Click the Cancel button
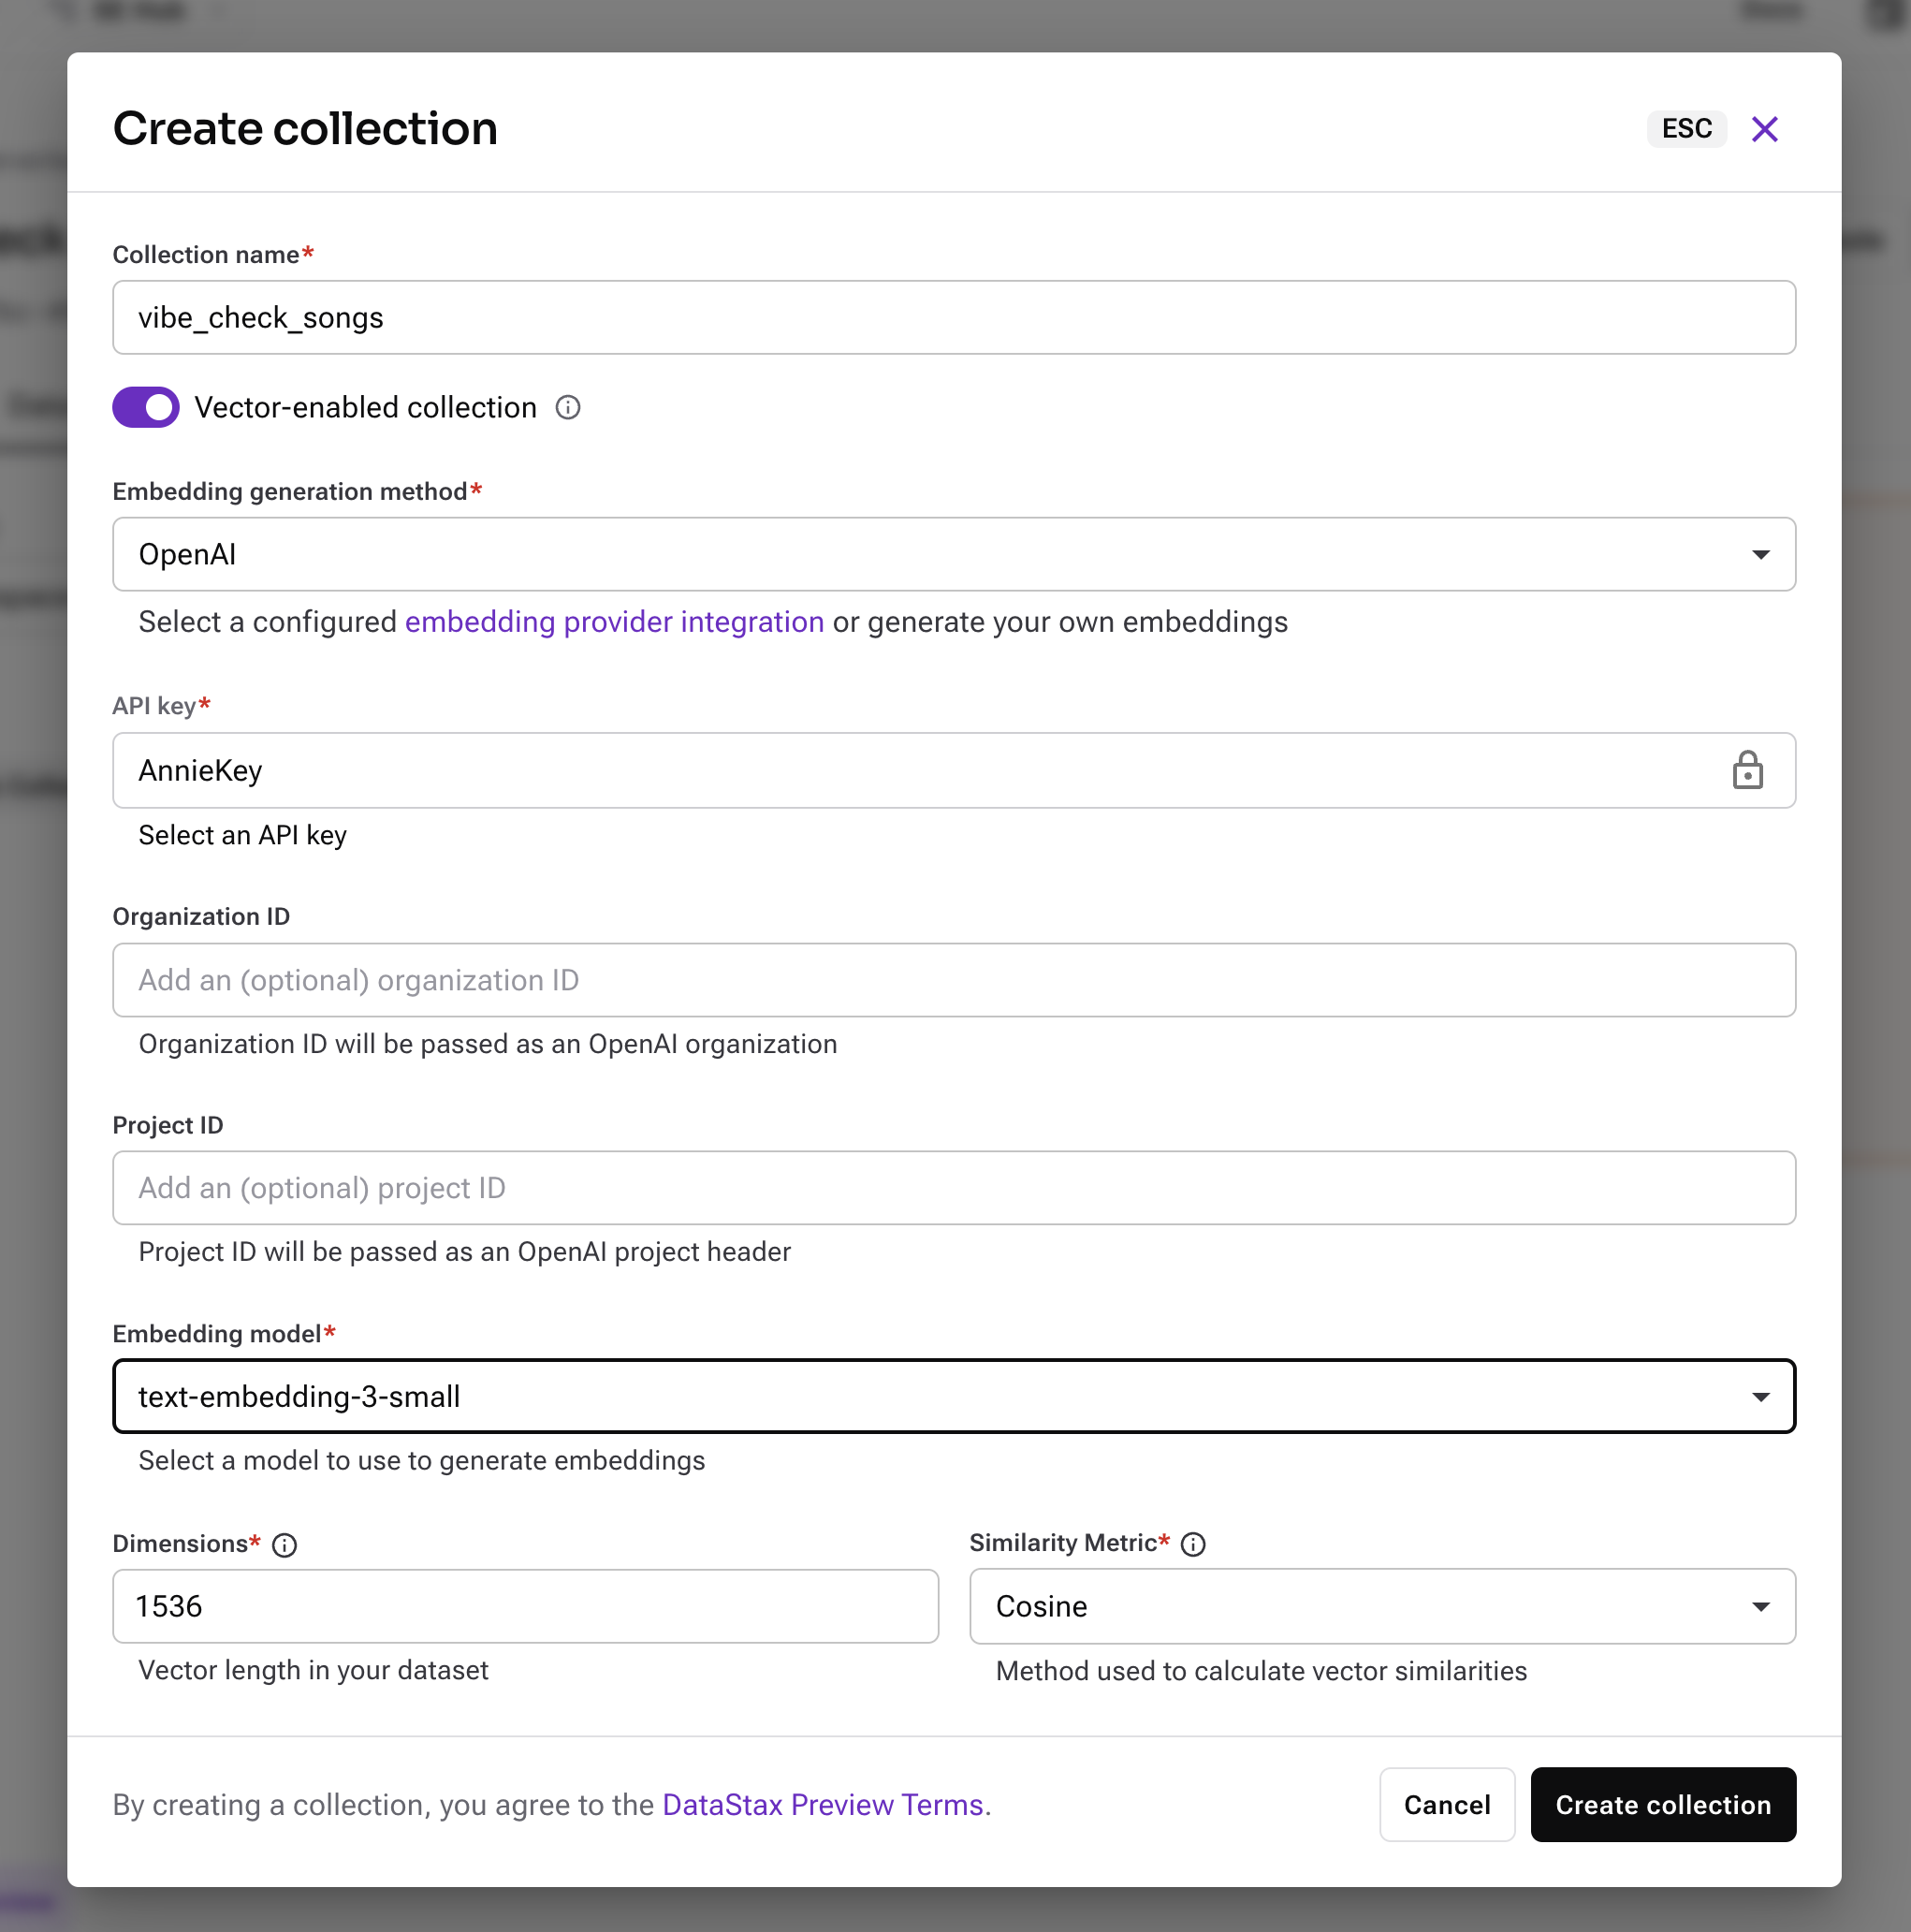Image resolution: width=1911 pixels, height=1932 pixels. [1447, 1805]
